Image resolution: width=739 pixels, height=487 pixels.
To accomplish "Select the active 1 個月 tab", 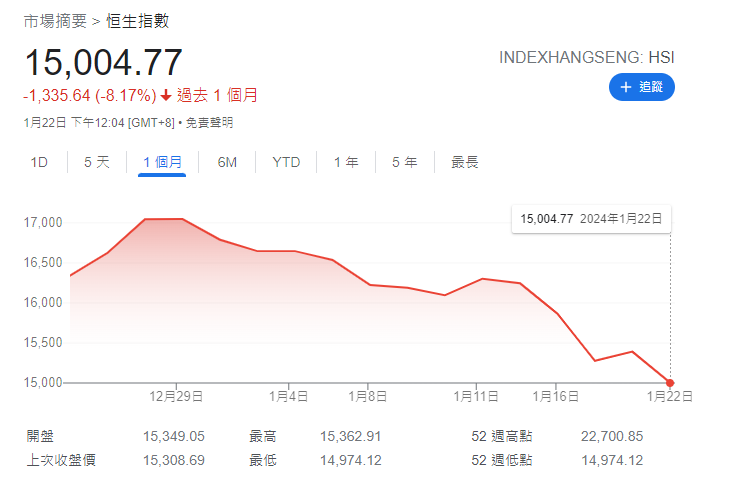I will [162, 162].
